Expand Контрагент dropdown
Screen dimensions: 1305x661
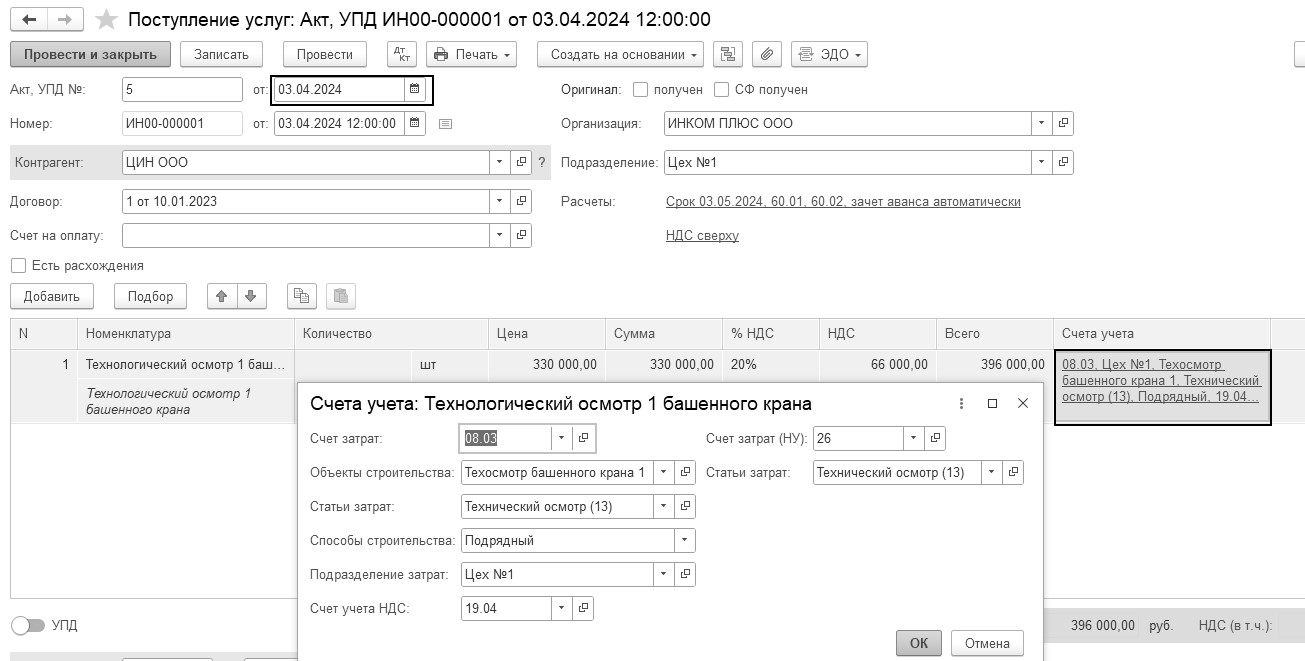coord(500,161)
